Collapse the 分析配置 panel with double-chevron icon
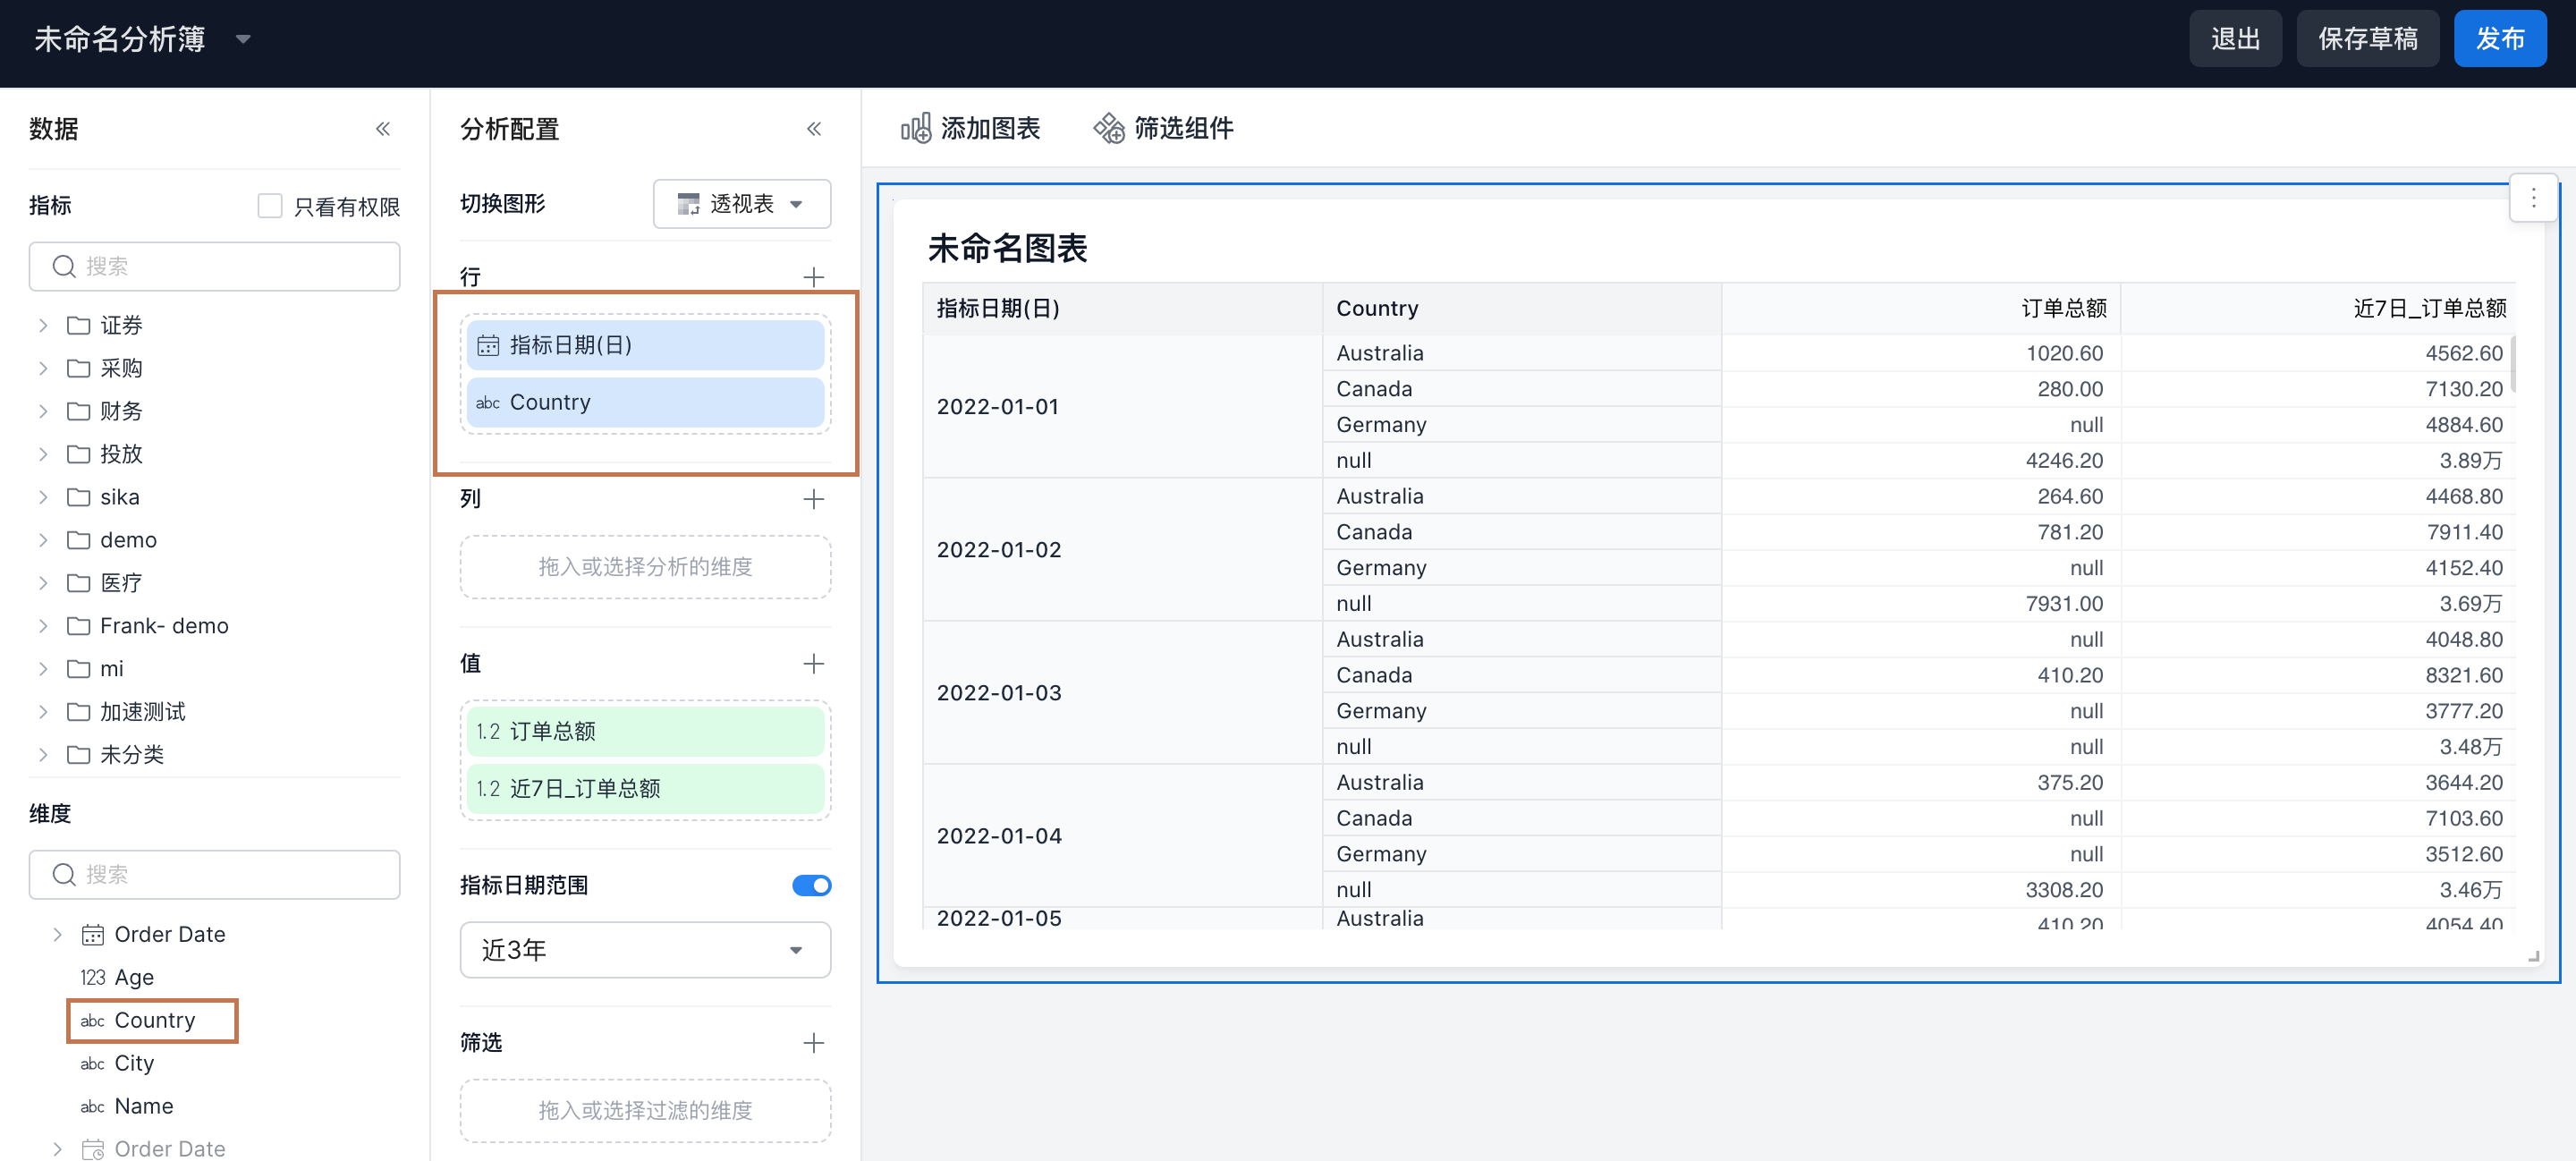The height and width of the screenshot is (1161, 2576). click(813, 129)
